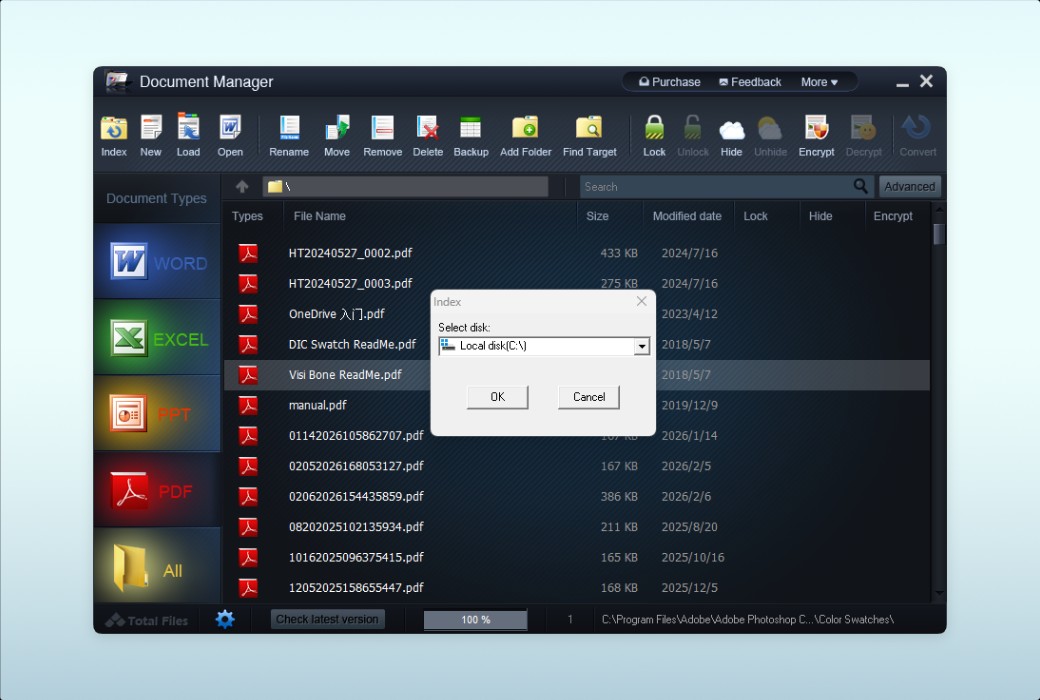Click the Index toolbar icon
Image resolution: width=1040 pixels, height=700 pixels.
pos(114,129)
